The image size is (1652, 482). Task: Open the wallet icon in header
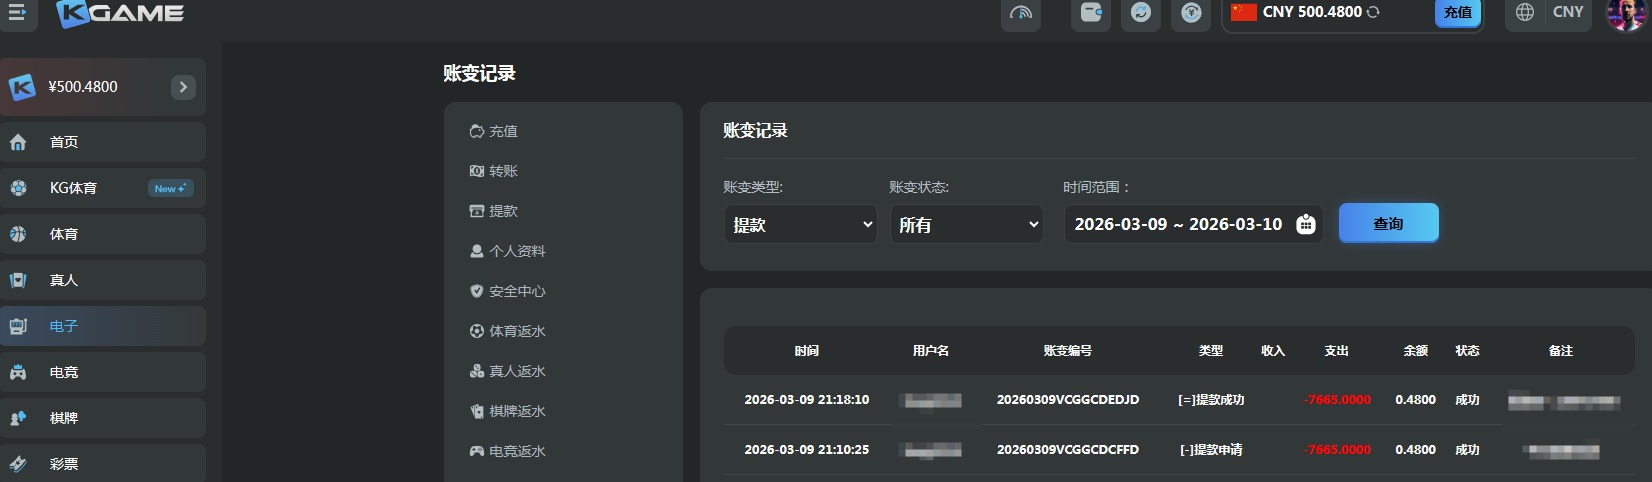(x=1091, y=13)
